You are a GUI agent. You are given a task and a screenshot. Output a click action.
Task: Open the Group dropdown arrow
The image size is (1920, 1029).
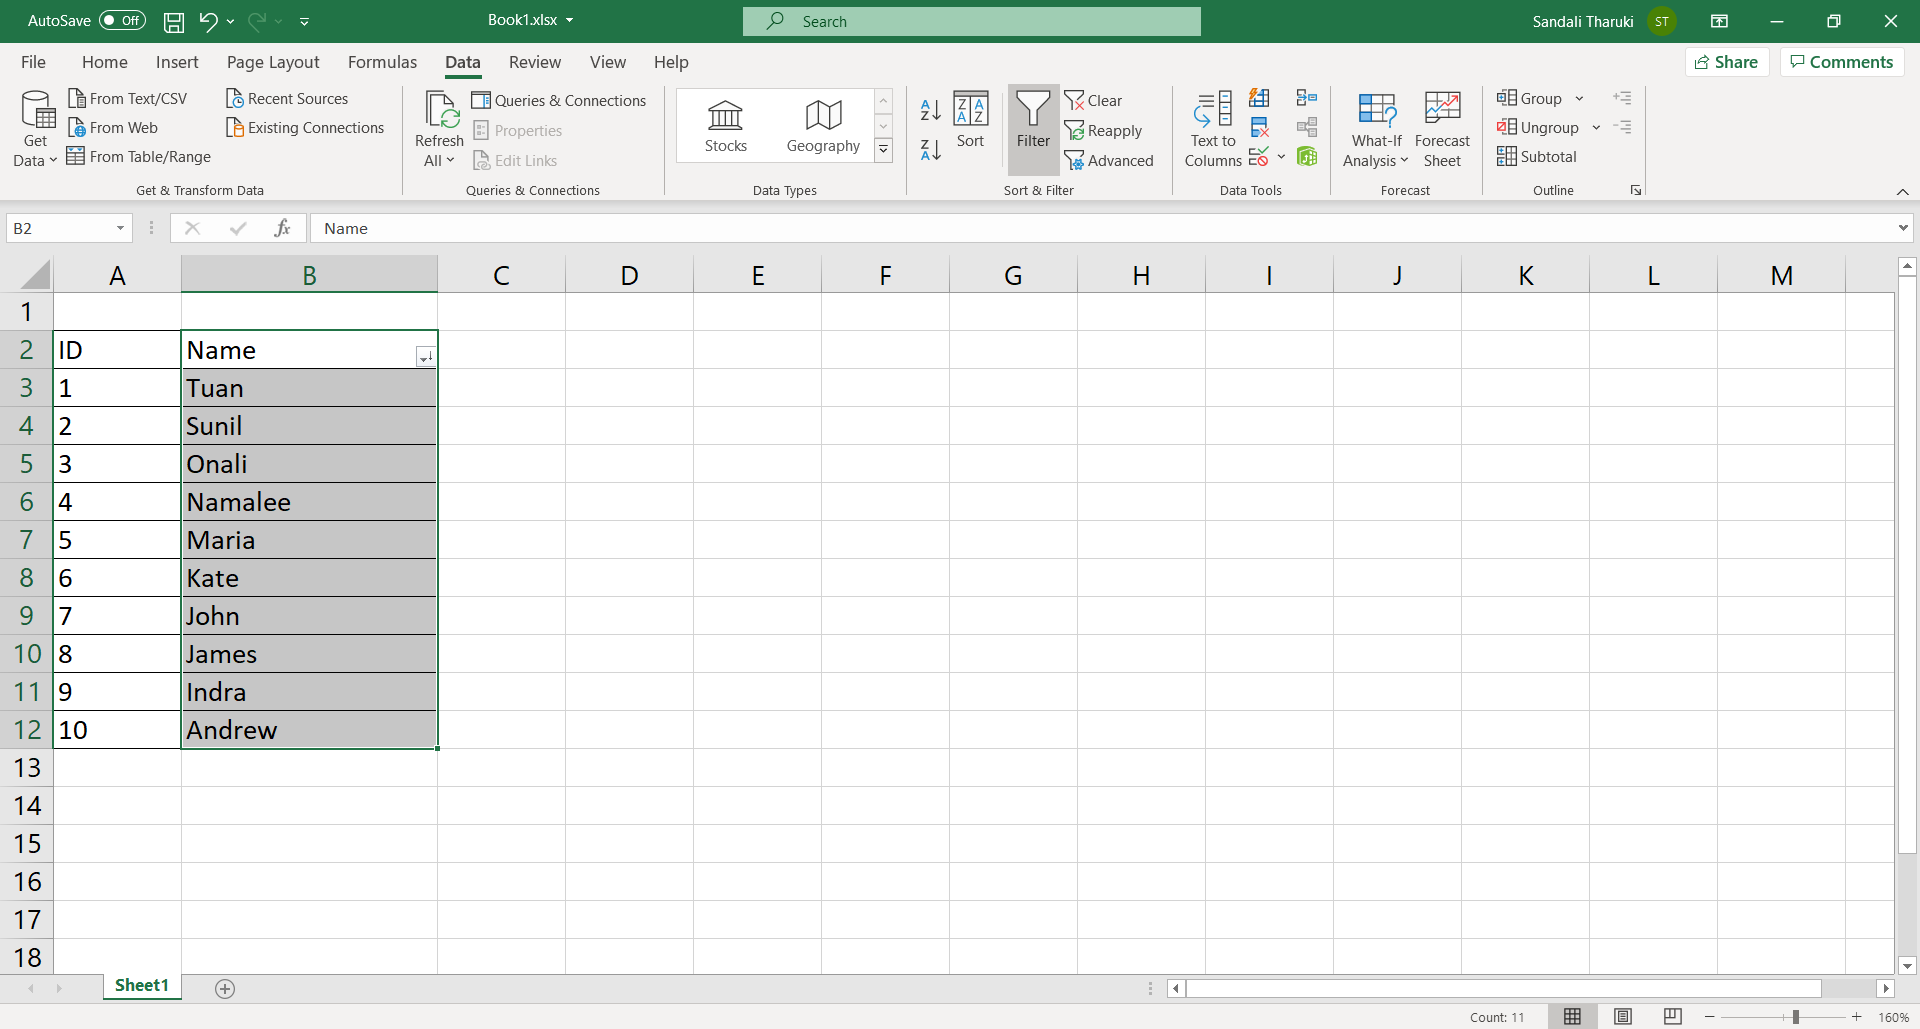click(x=1578, y=97)
